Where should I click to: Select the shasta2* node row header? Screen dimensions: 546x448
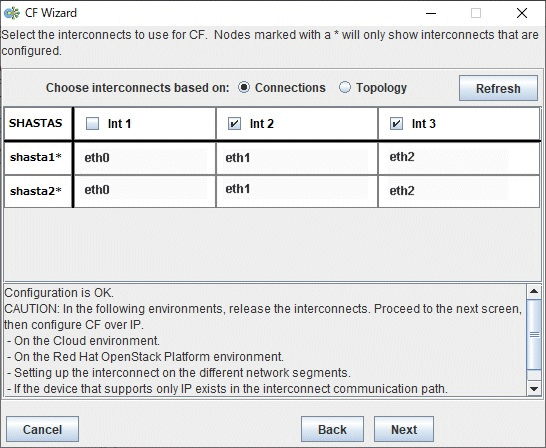click(x=37, y=191)
